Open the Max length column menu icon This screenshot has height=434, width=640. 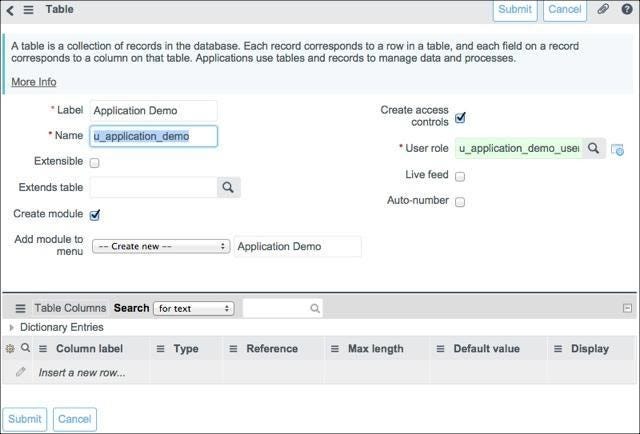pyautogui.click(x=335, y=349)
